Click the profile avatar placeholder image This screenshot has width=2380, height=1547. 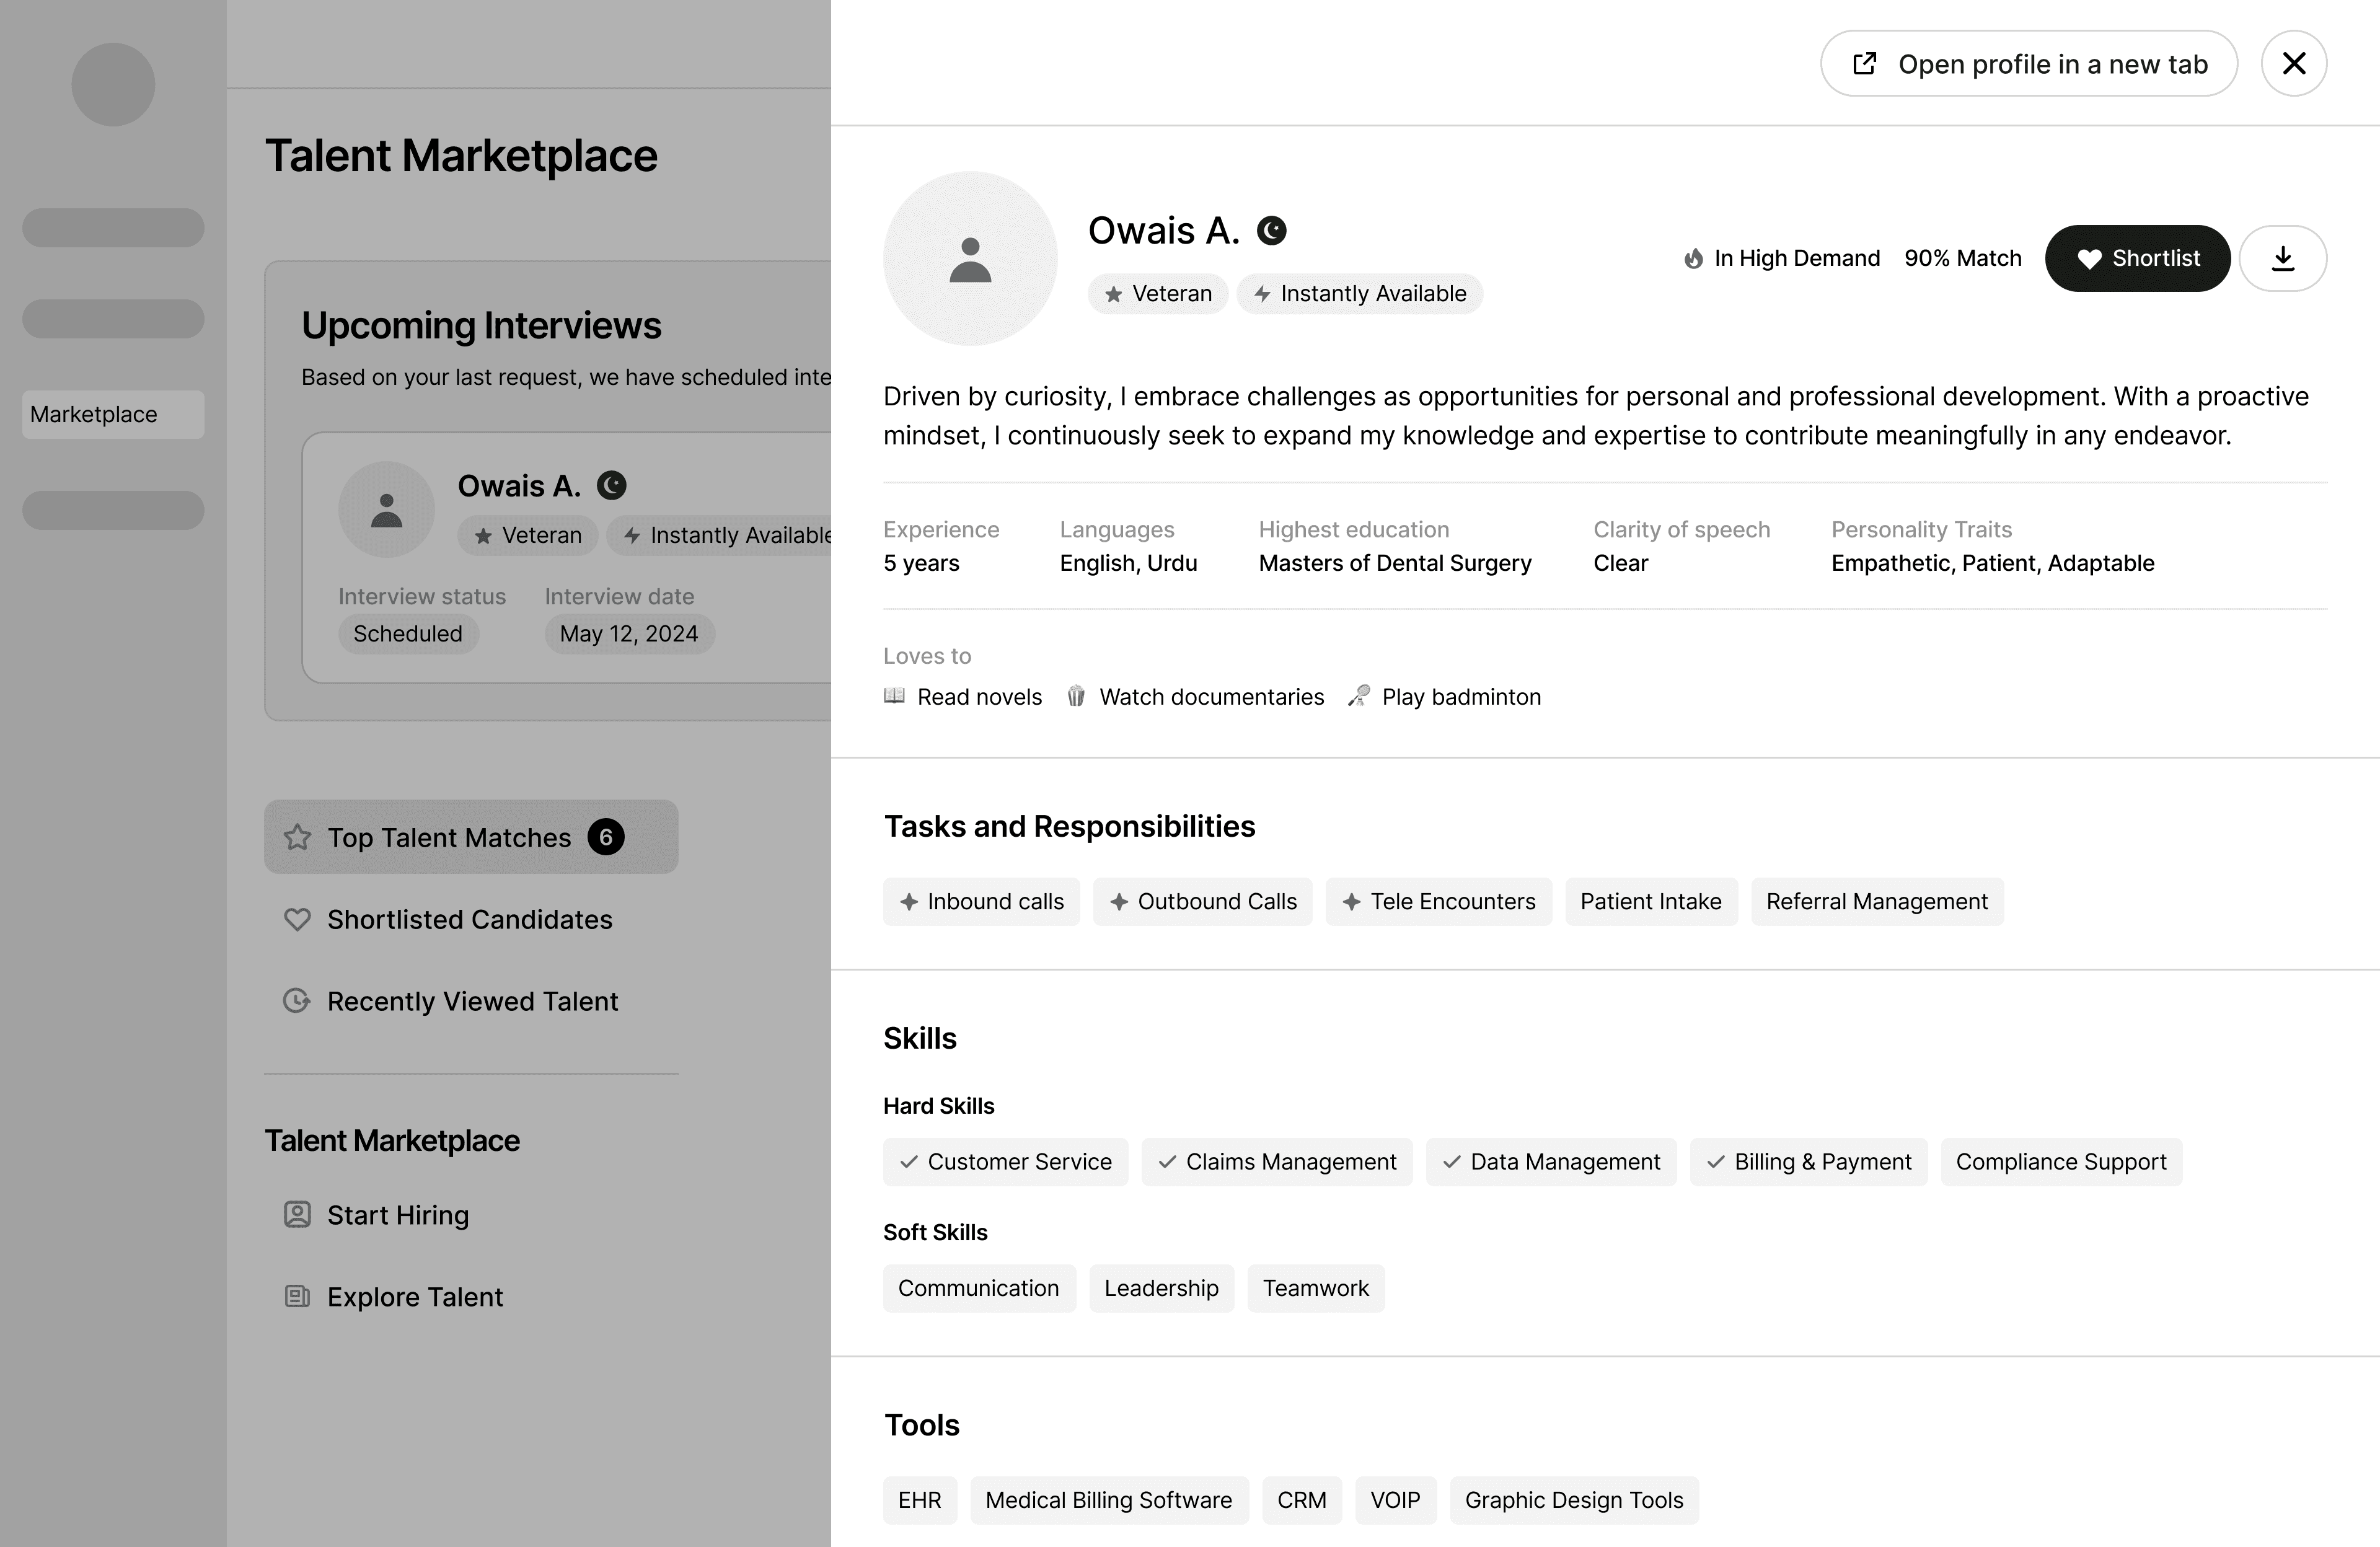(969, 259)
